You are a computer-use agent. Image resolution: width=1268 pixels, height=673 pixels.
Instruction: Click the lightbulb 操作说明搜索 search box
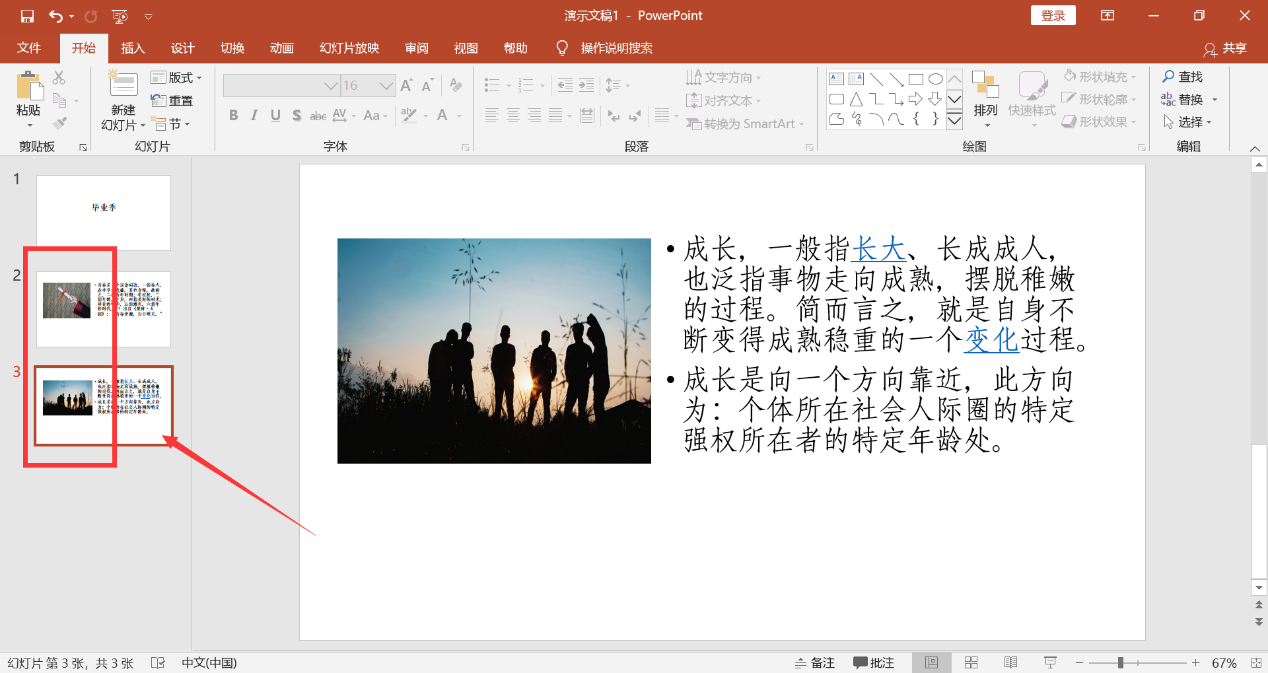(605, 48)
